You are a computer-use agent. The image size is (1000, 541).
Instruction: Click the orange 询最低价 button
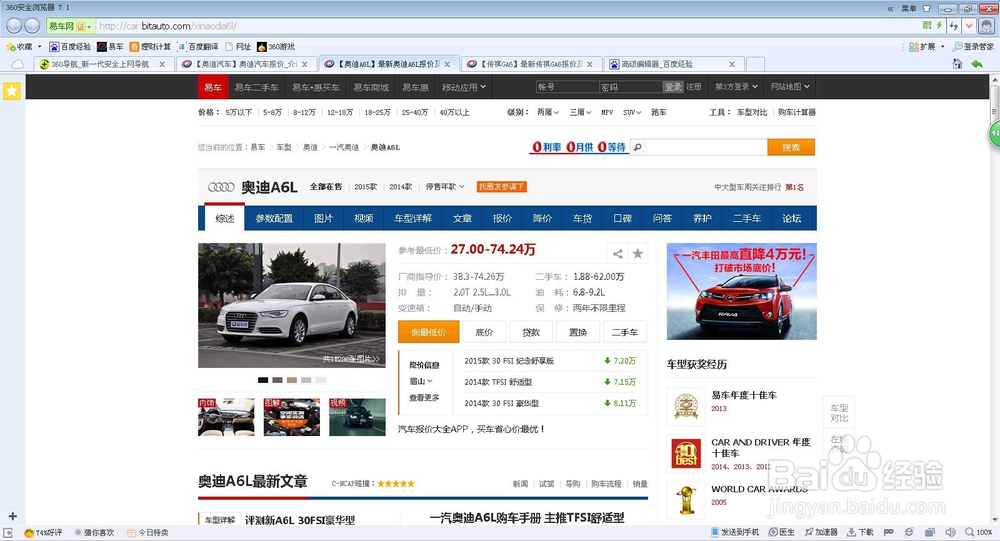[429, 332]
